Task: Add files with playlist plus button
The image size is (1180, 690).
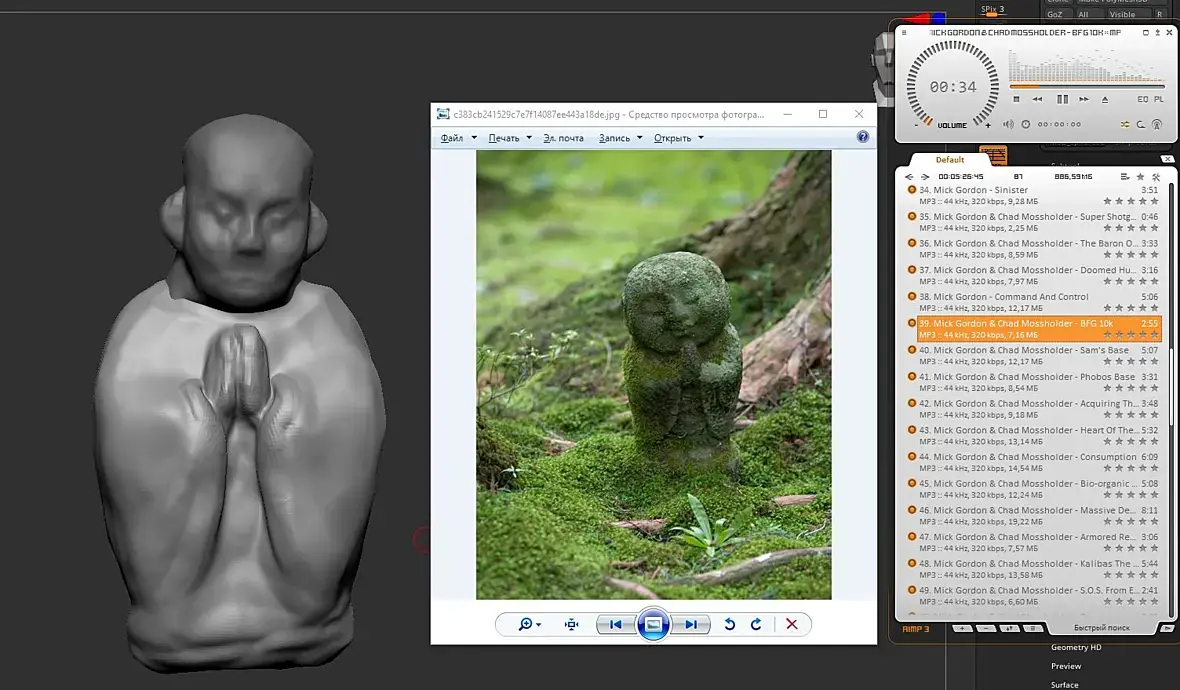Action: (x=962, y=628)
